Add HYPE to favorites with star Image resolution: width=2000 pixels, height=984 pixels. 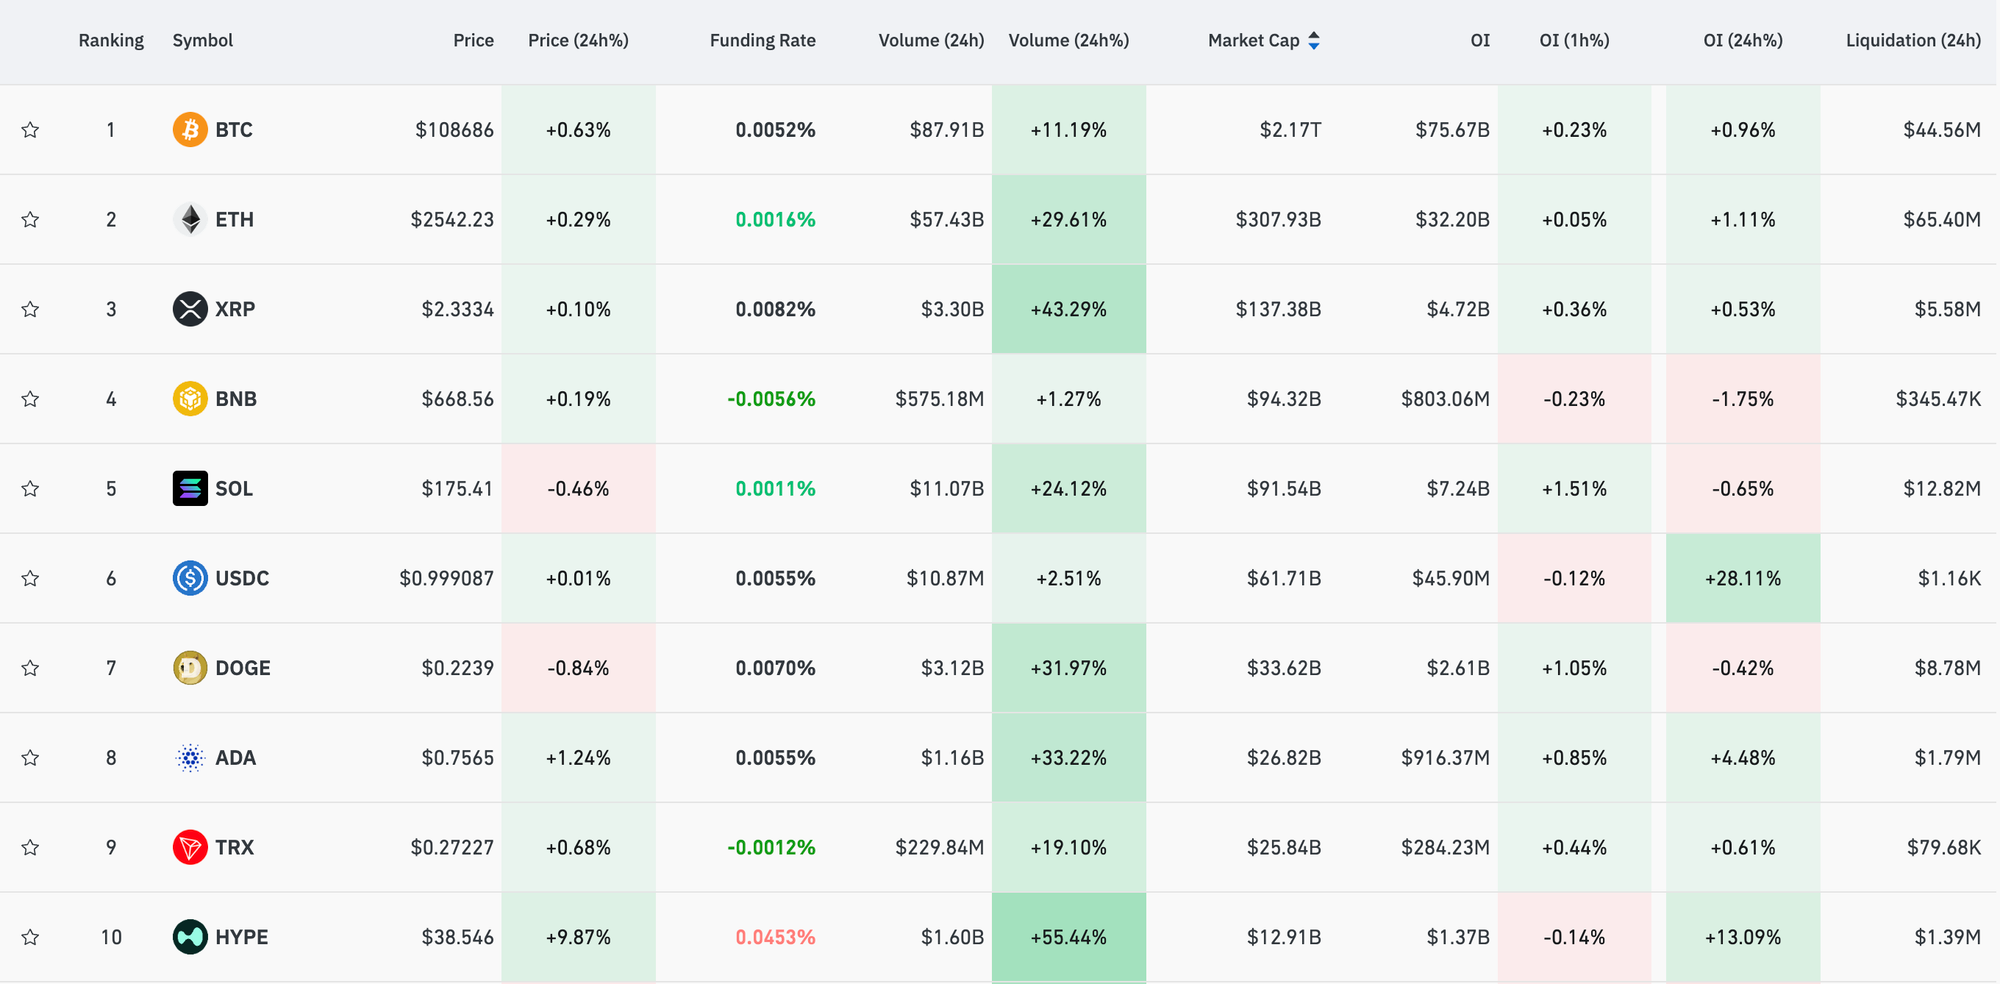tap(31, 937)
